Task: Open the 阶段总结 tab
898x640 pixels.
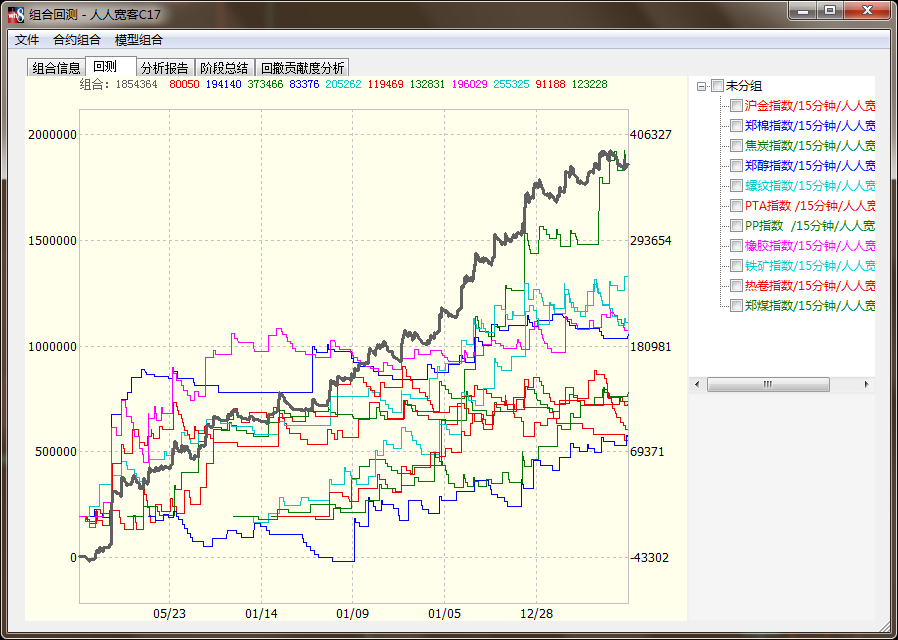Action: click(224, 68)
